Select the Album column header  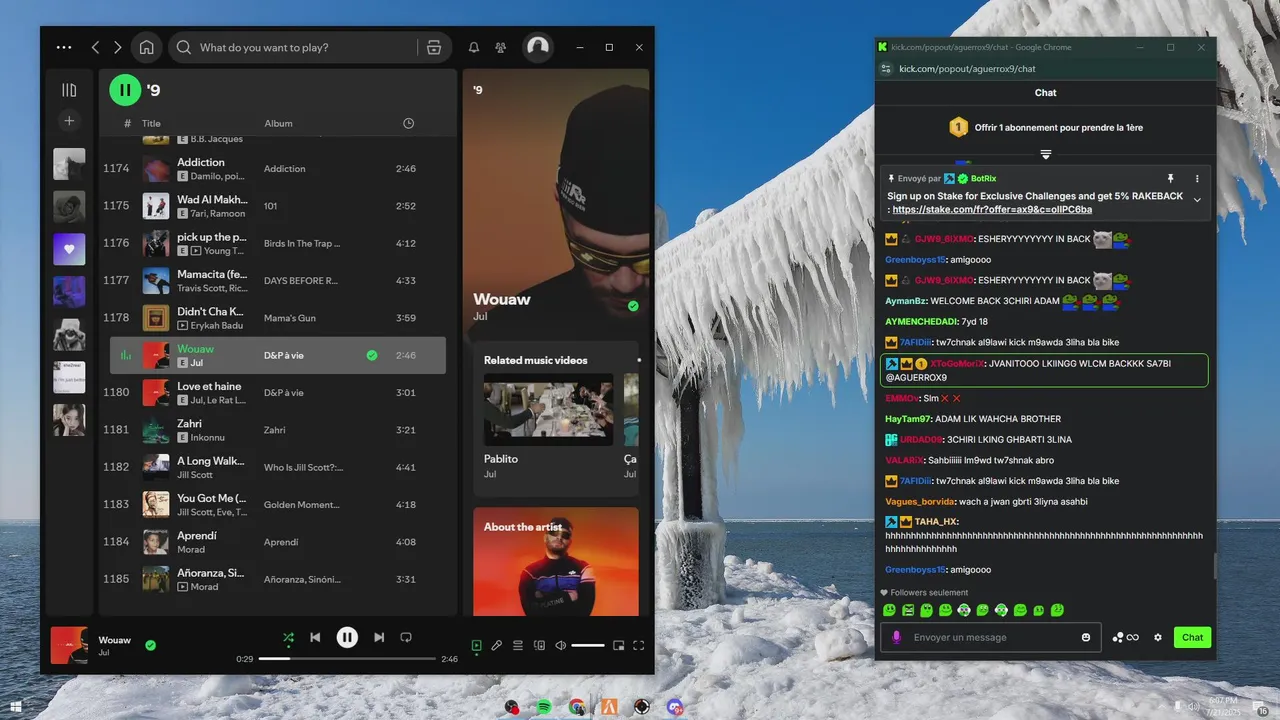pyautogui.click(x=278, y=124)
